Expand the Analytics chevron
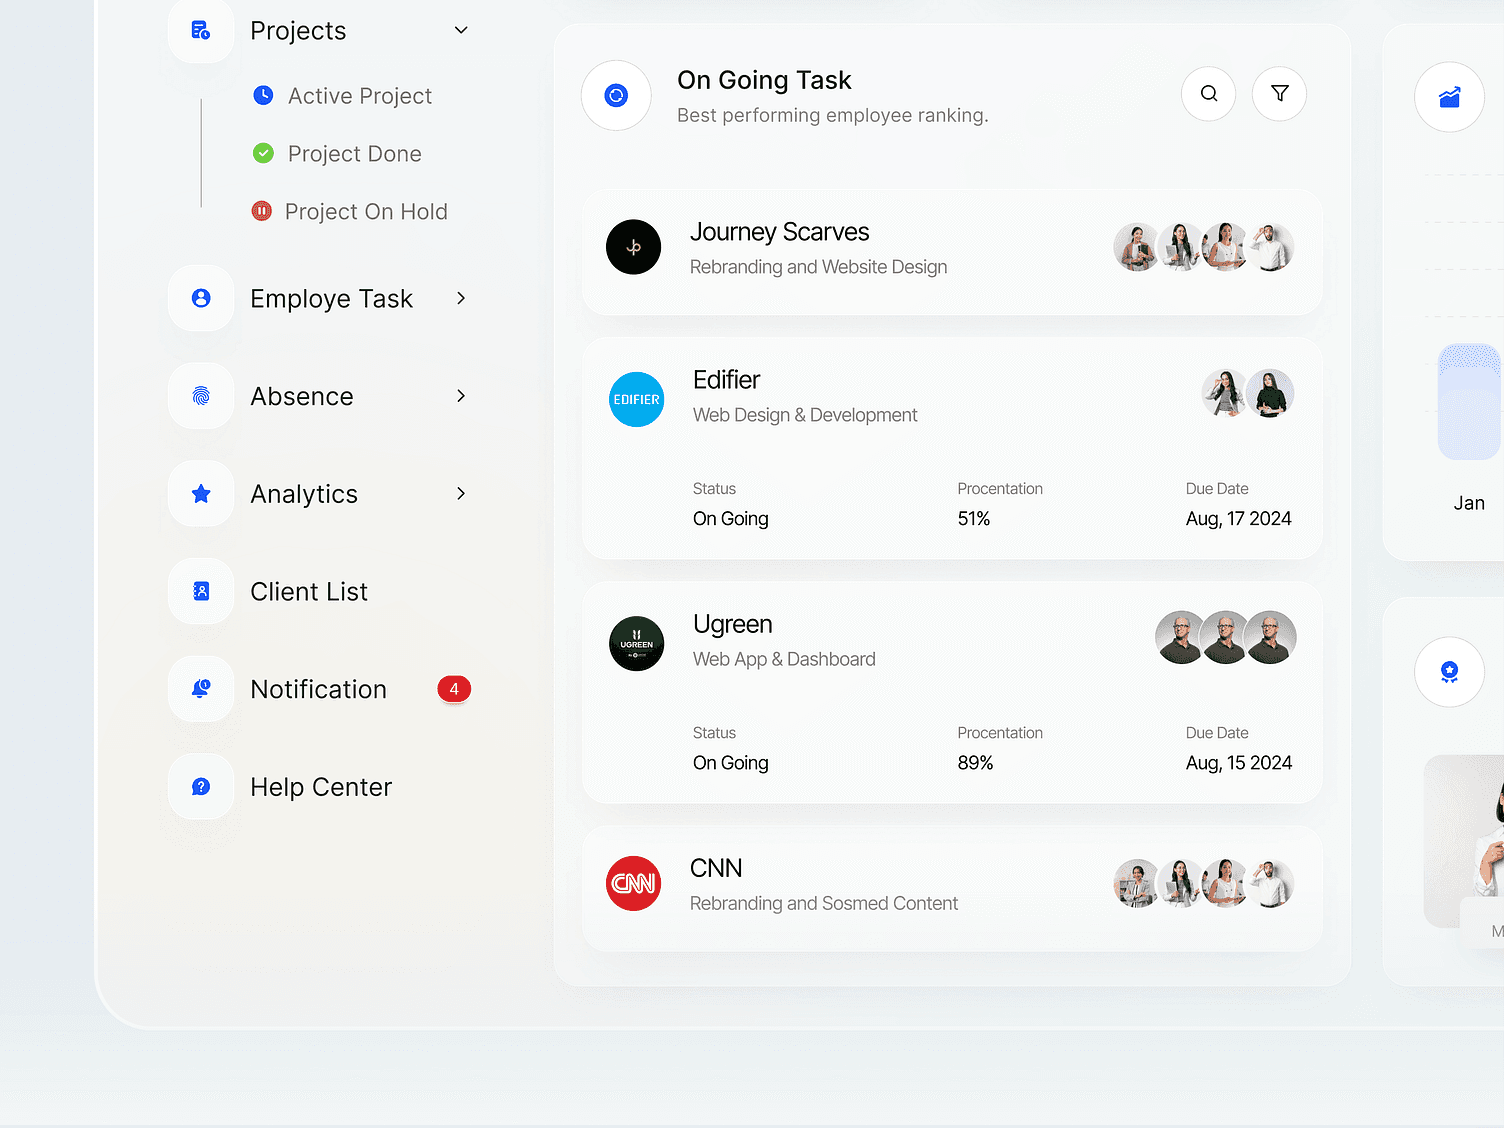The image size is (1504, 1128). [x=461, y=493]
